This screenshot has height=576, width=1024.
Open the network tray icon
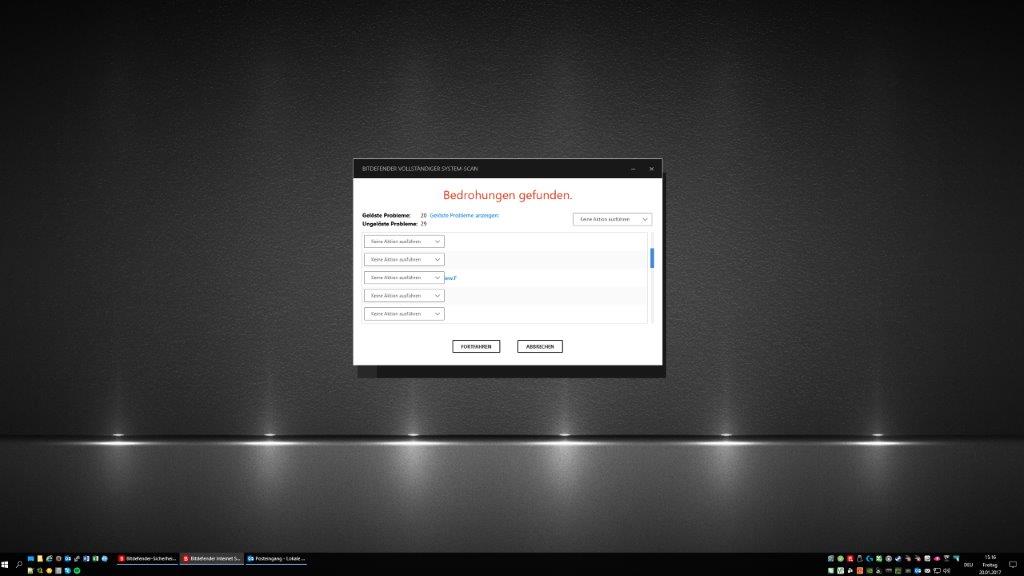pyautogui.click(x=937, y=571)
